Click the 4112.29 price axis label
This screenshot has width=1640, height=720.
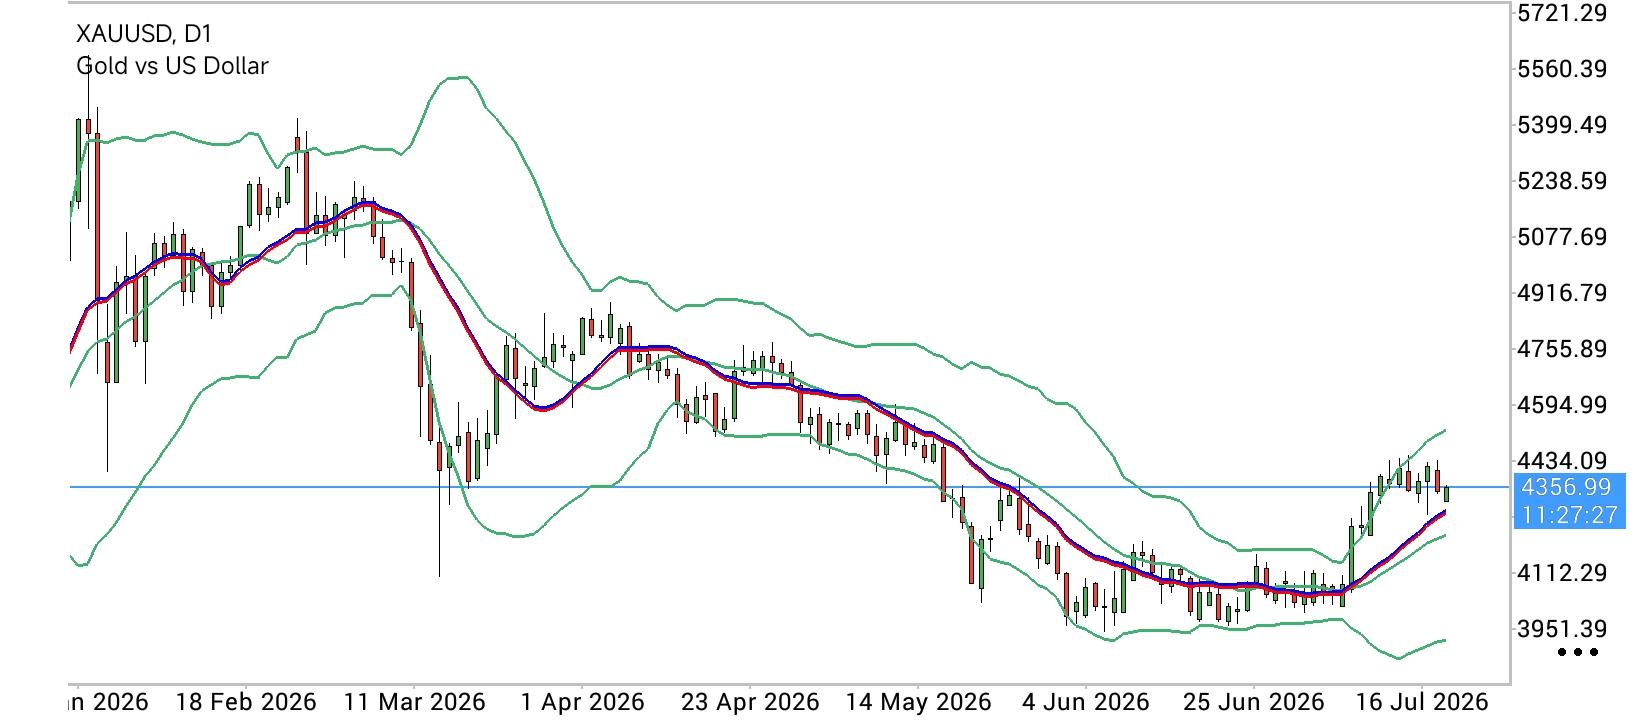[x=1562, y=573]
